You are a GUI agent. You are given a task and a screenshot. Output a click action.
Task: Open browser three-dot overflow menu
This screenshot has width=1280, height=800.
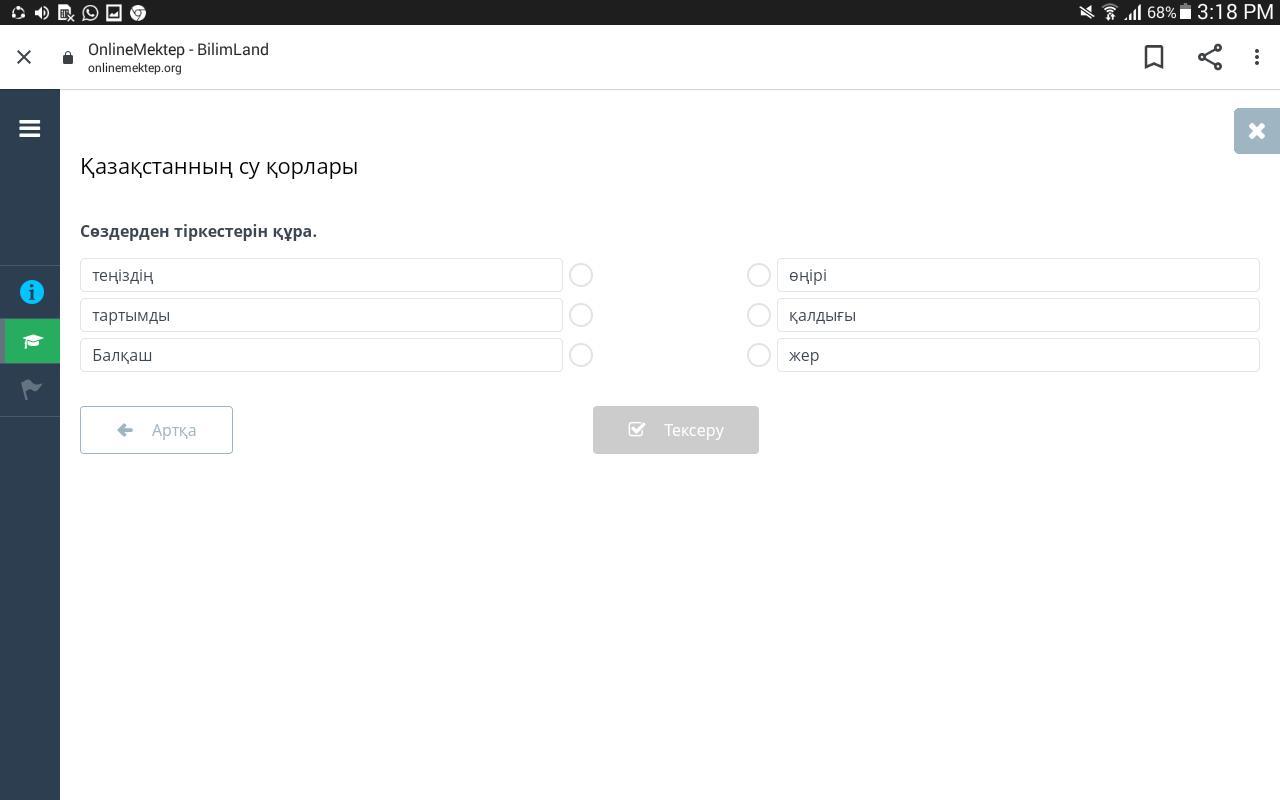(1257, 57)
